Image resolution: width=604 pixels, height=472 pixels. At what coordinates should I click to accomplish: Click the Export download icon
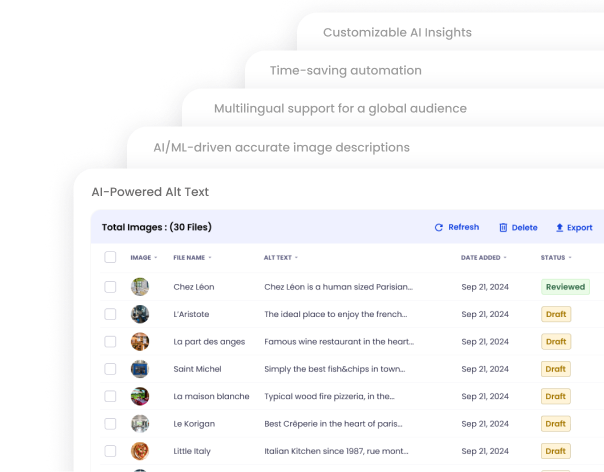coord(560,227)
